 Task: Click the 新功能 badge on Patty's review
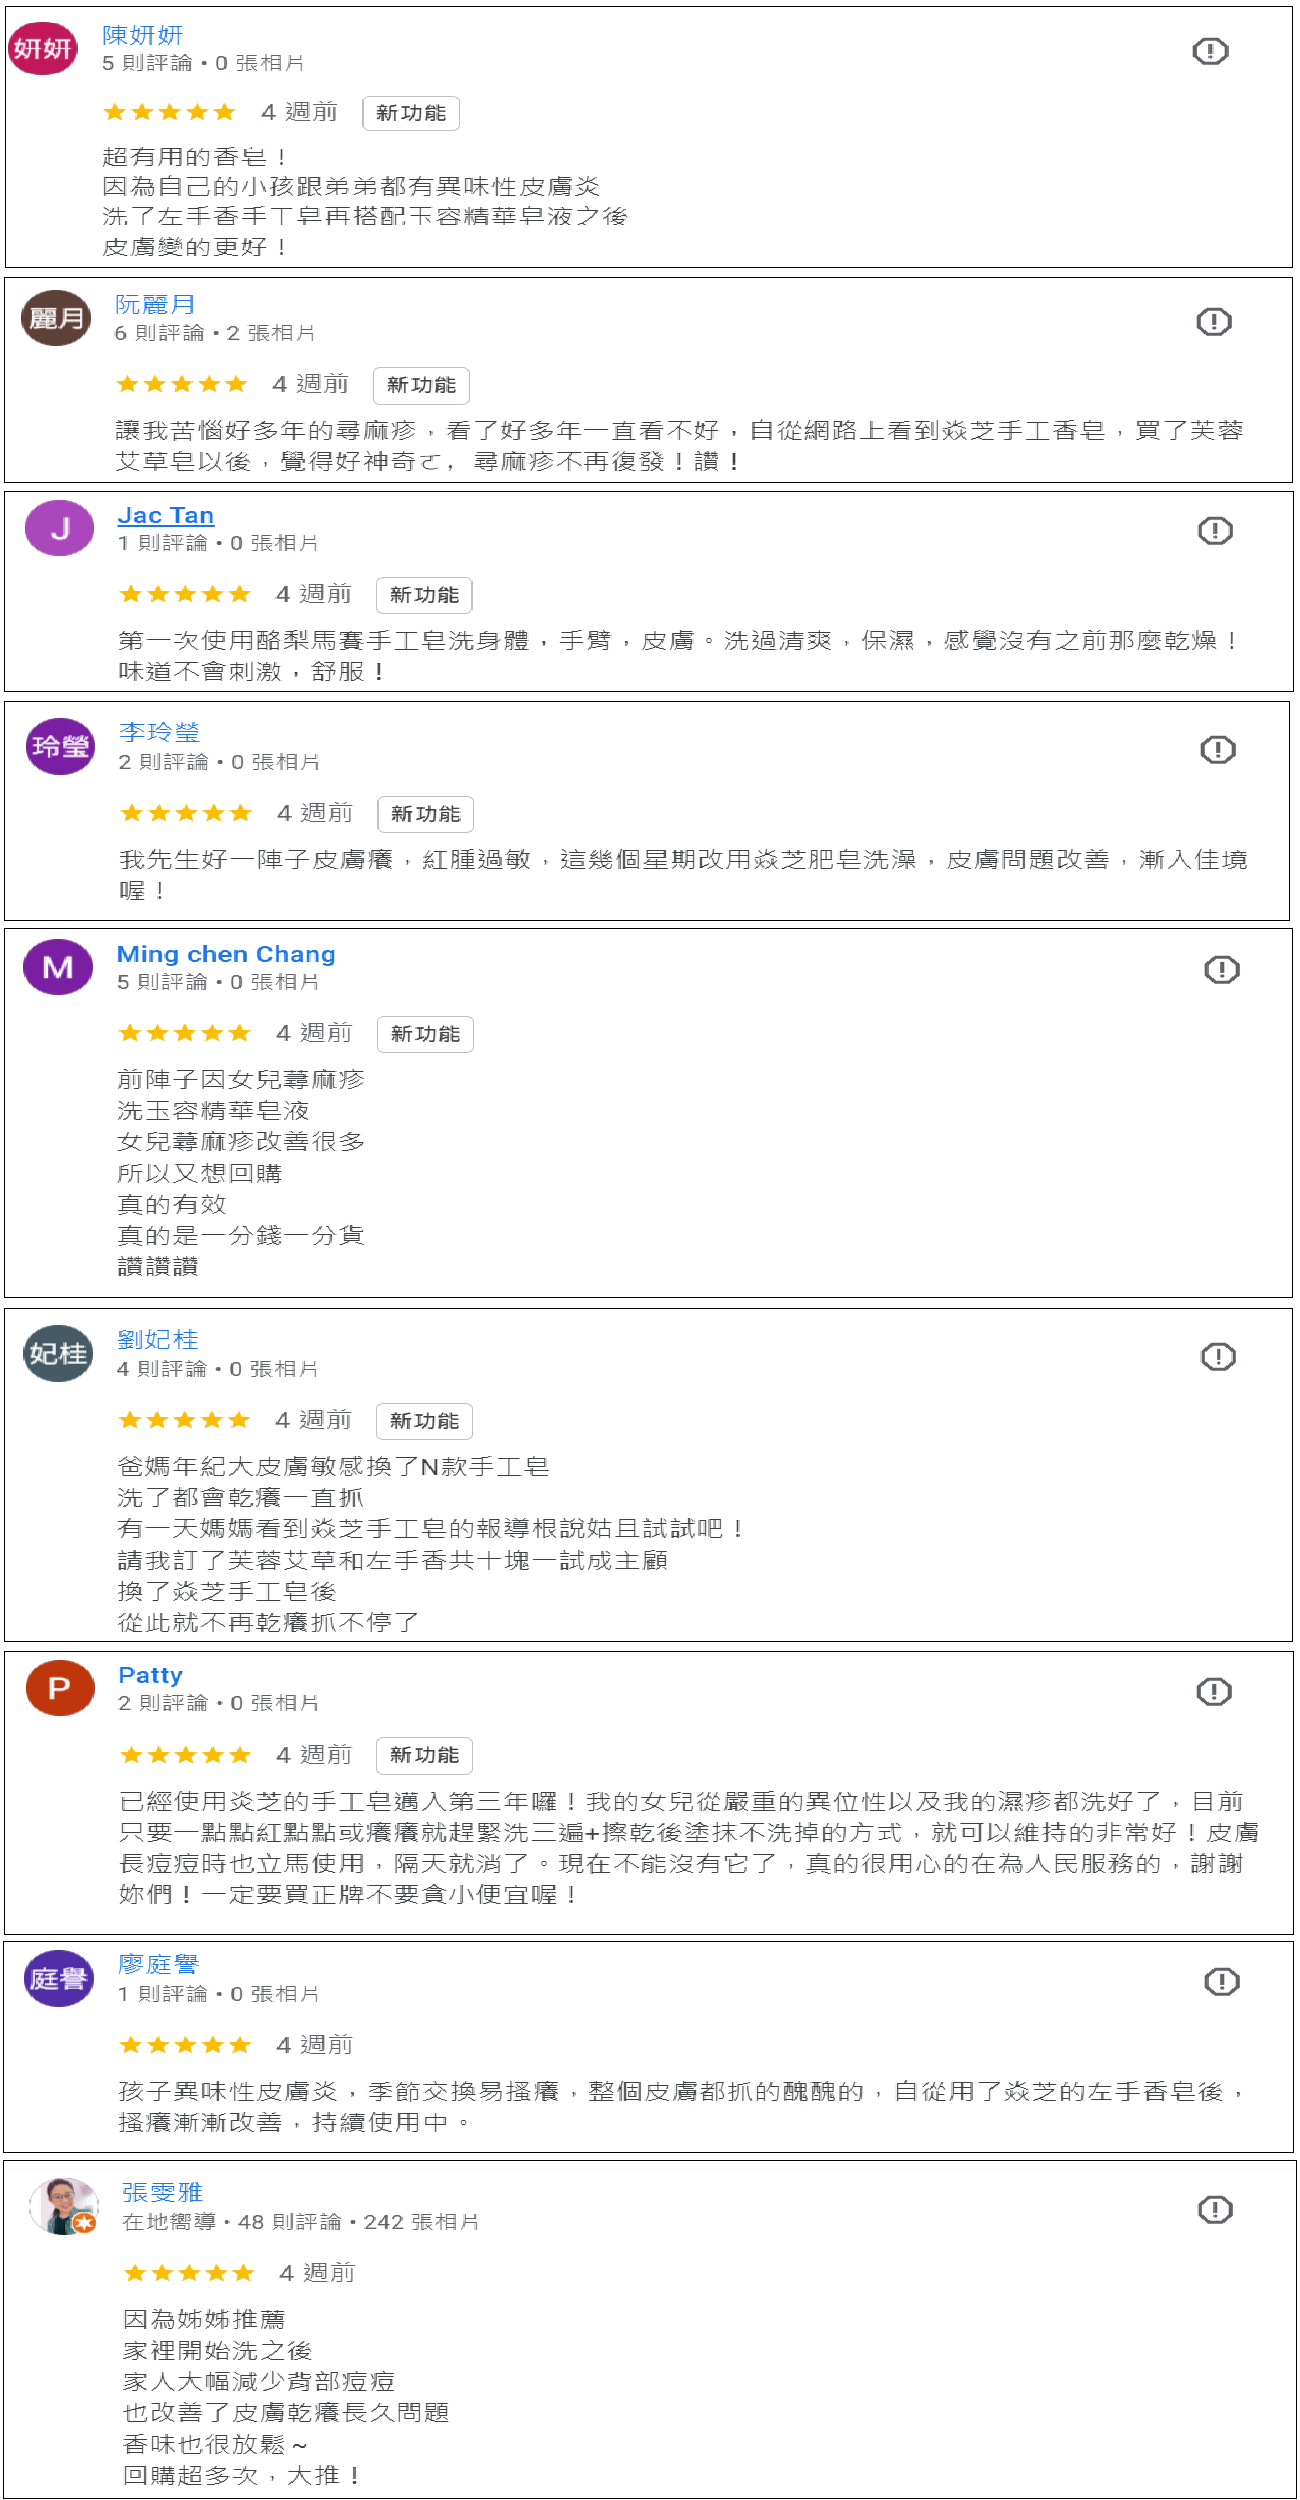[424, 1755]
